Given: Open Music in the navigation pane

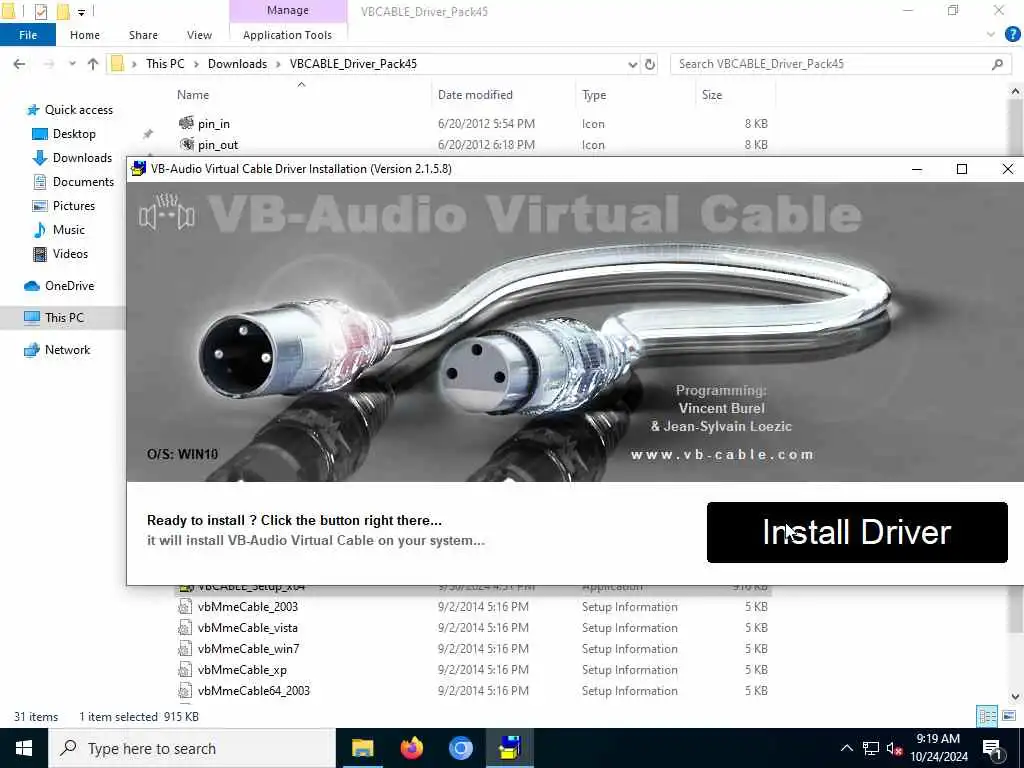Looking at the screenshot, I should [x=69, y=230].
